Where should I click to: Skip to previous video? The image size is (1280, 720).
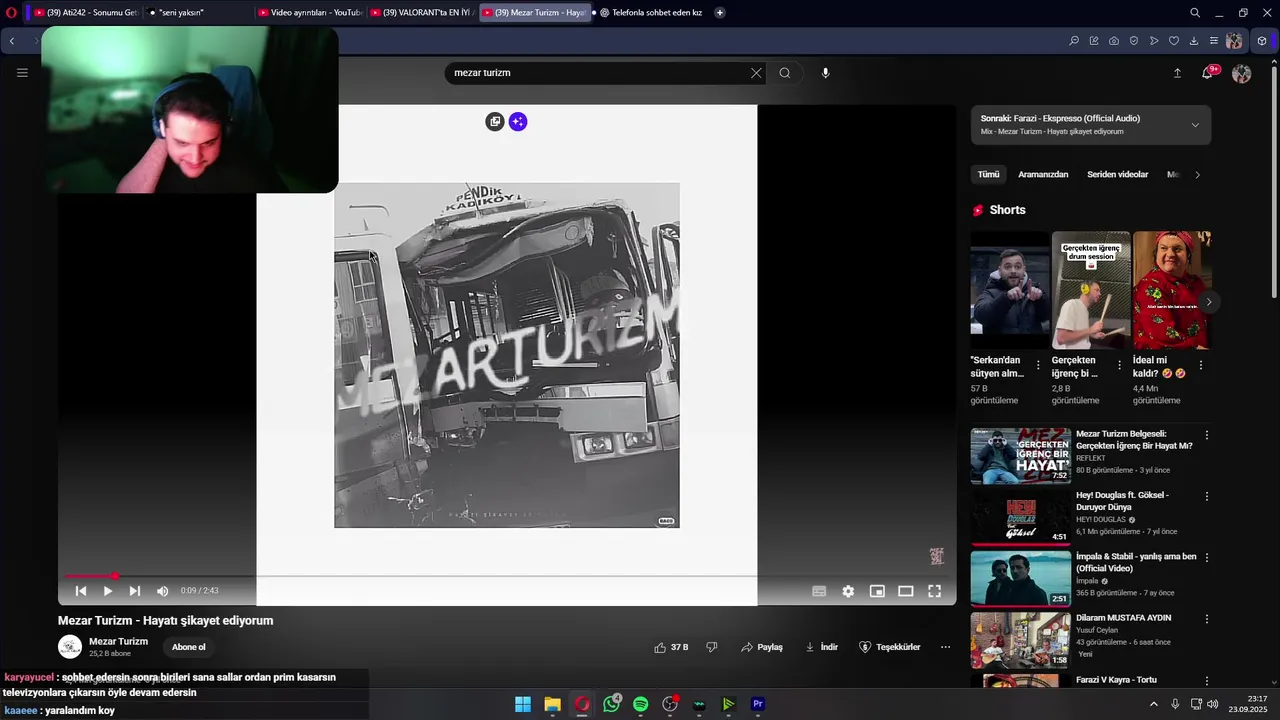click(x=81, y=591)
